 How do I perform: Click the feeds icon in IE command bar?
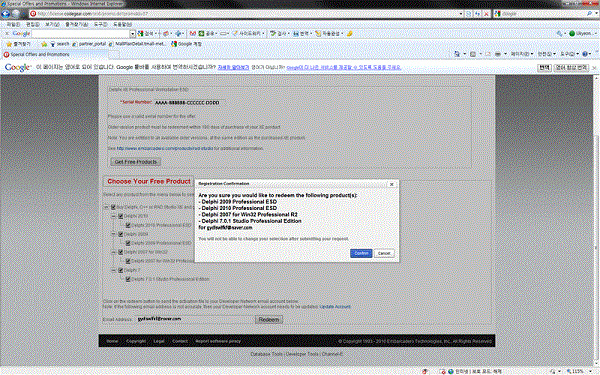point(473,54)
